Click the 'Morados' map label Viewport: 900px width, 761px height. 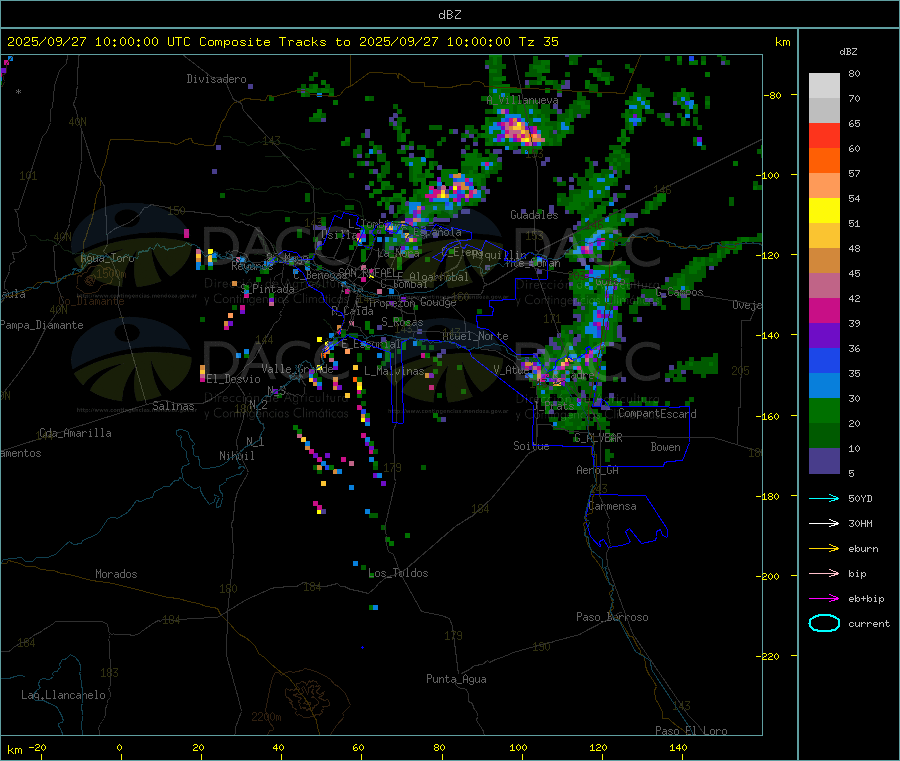point(116,574)
